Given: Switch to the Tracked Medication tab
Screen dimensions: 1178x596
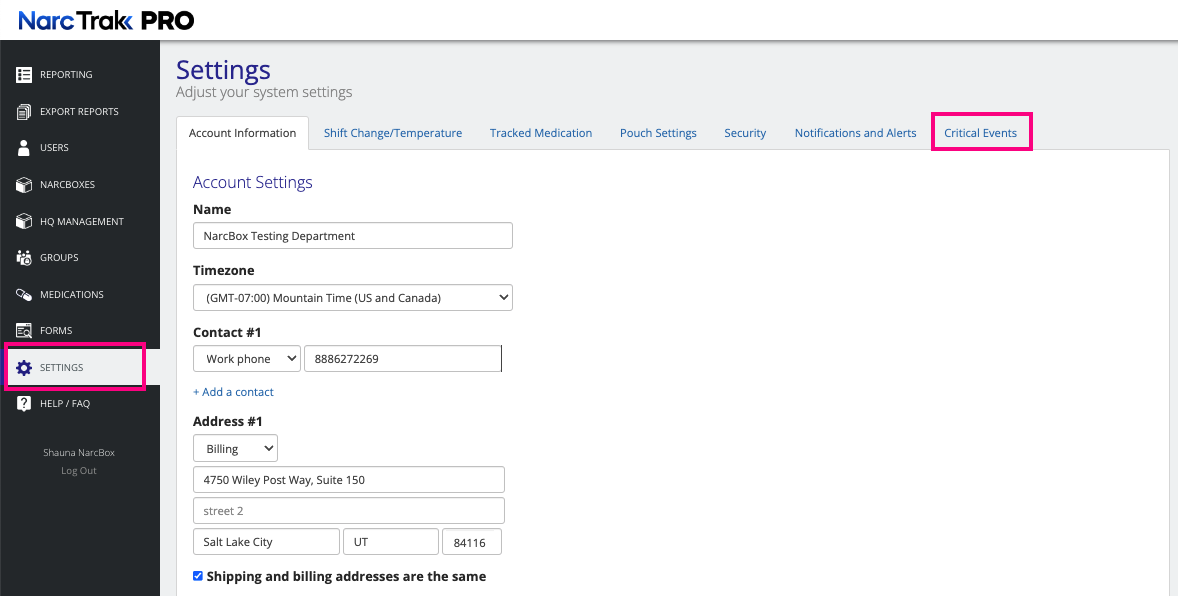Looking at the screenshot, I should pyautogui.click(x=541, y=133).
